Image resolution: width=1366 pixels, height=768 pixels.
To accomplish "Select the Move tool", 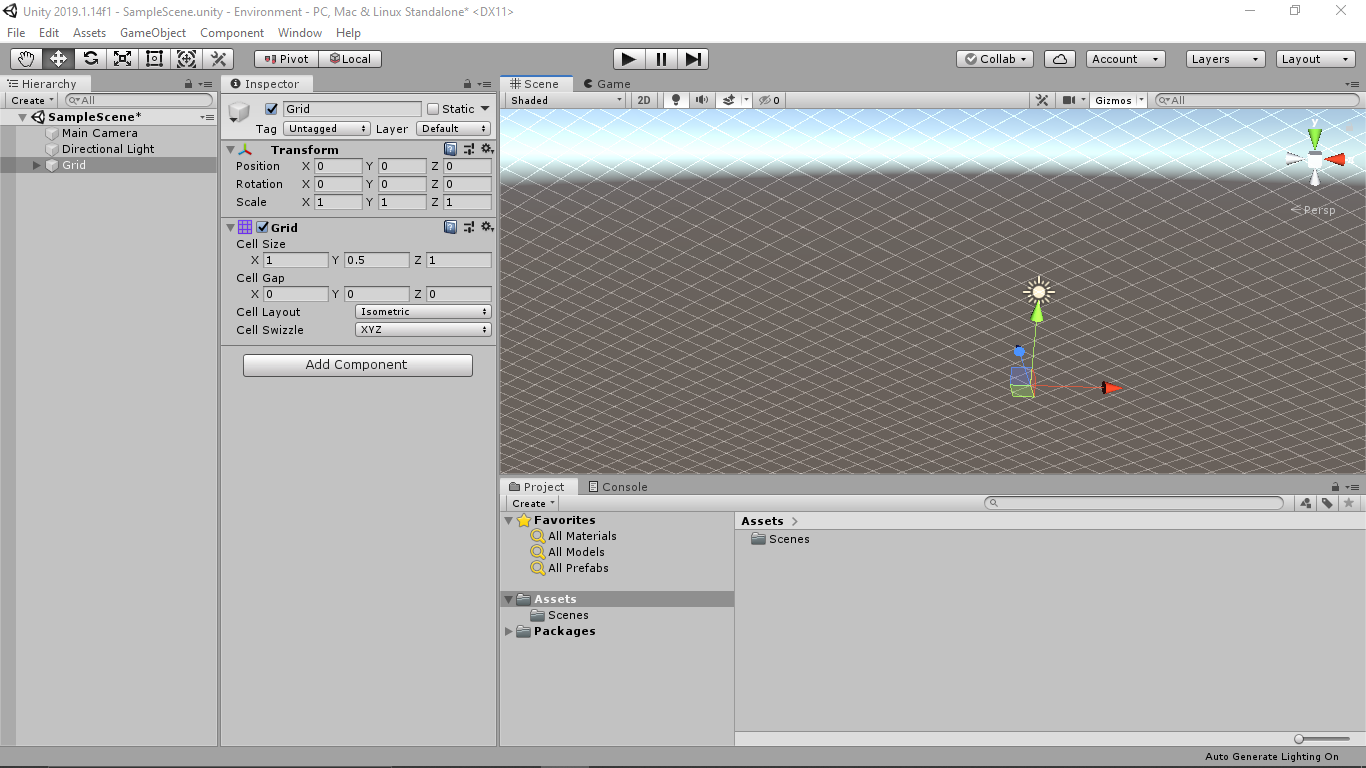I will pyautogui.click(x=59, y=59).
